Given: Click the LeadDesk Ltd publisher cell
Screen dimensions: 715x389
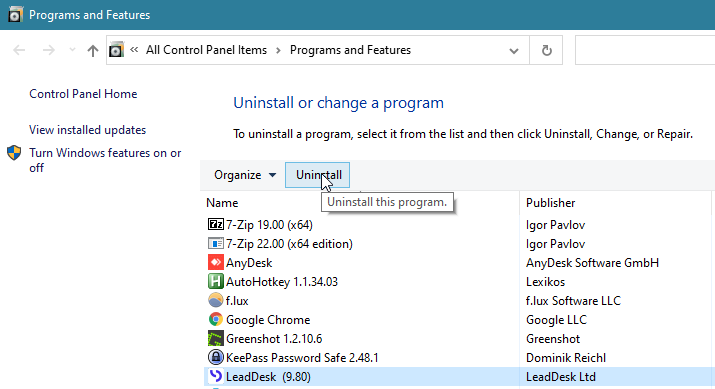Looking at the screenshot, I should coord(561,377).
